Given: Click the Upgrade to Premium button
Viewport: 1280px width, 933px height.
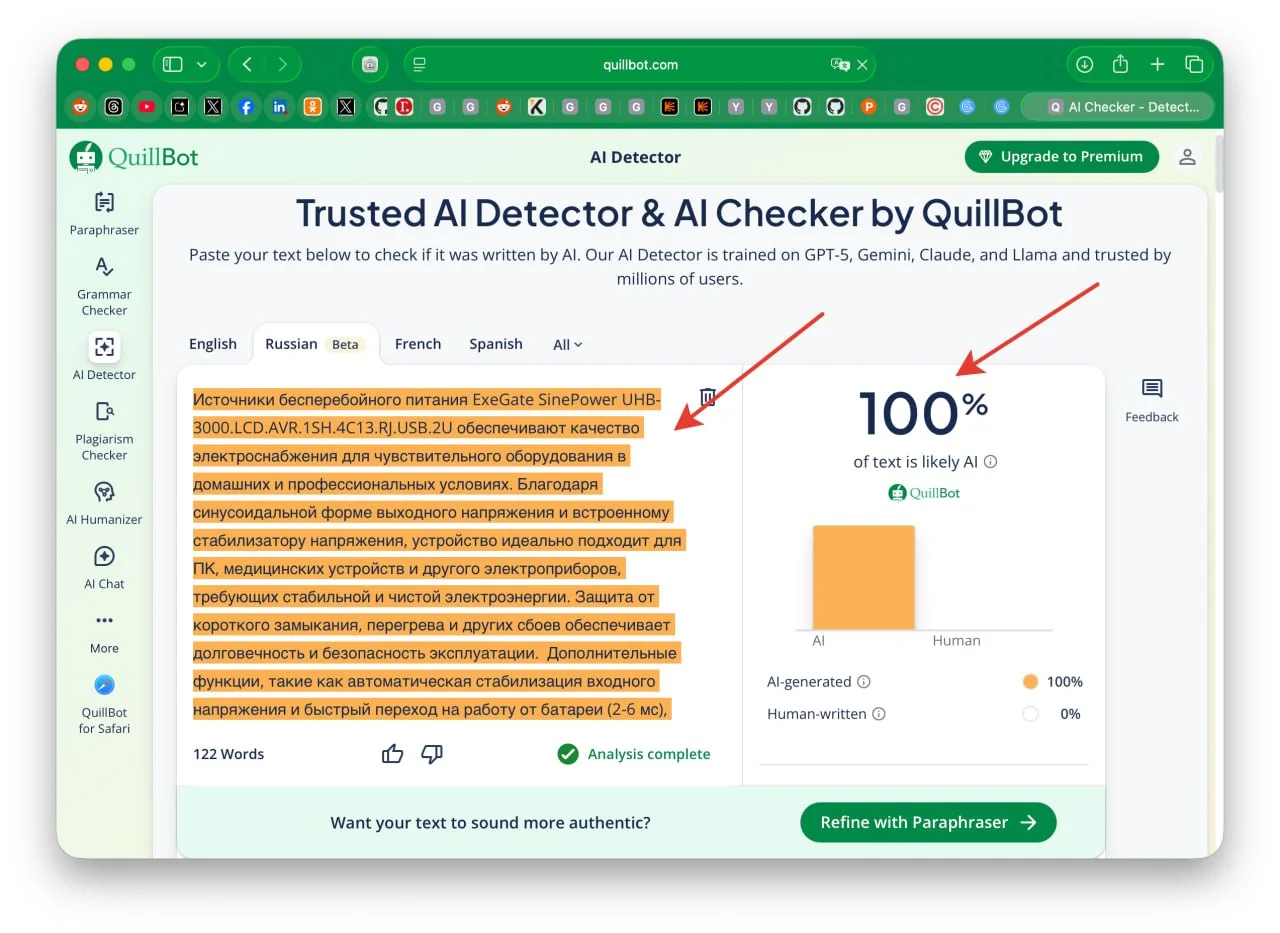Looking at the screenshot, I should coord(1061,157).
